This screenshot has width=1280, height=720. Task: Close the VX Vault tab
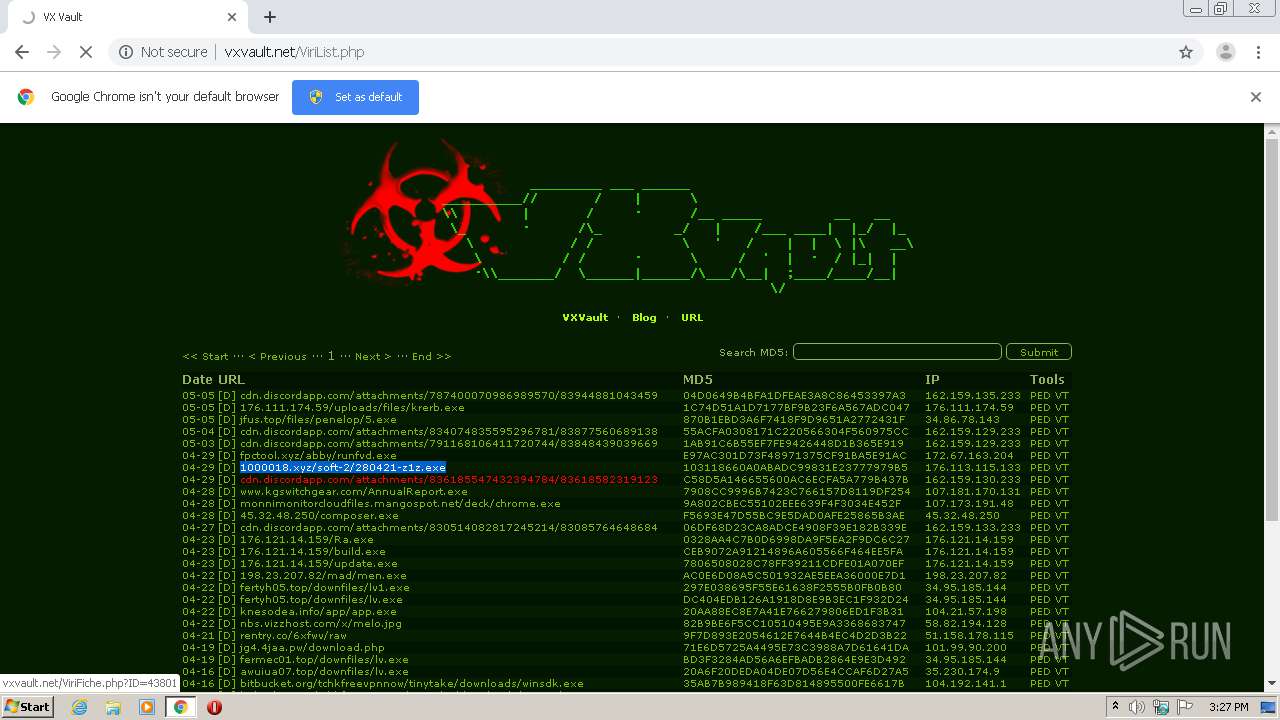232,17
